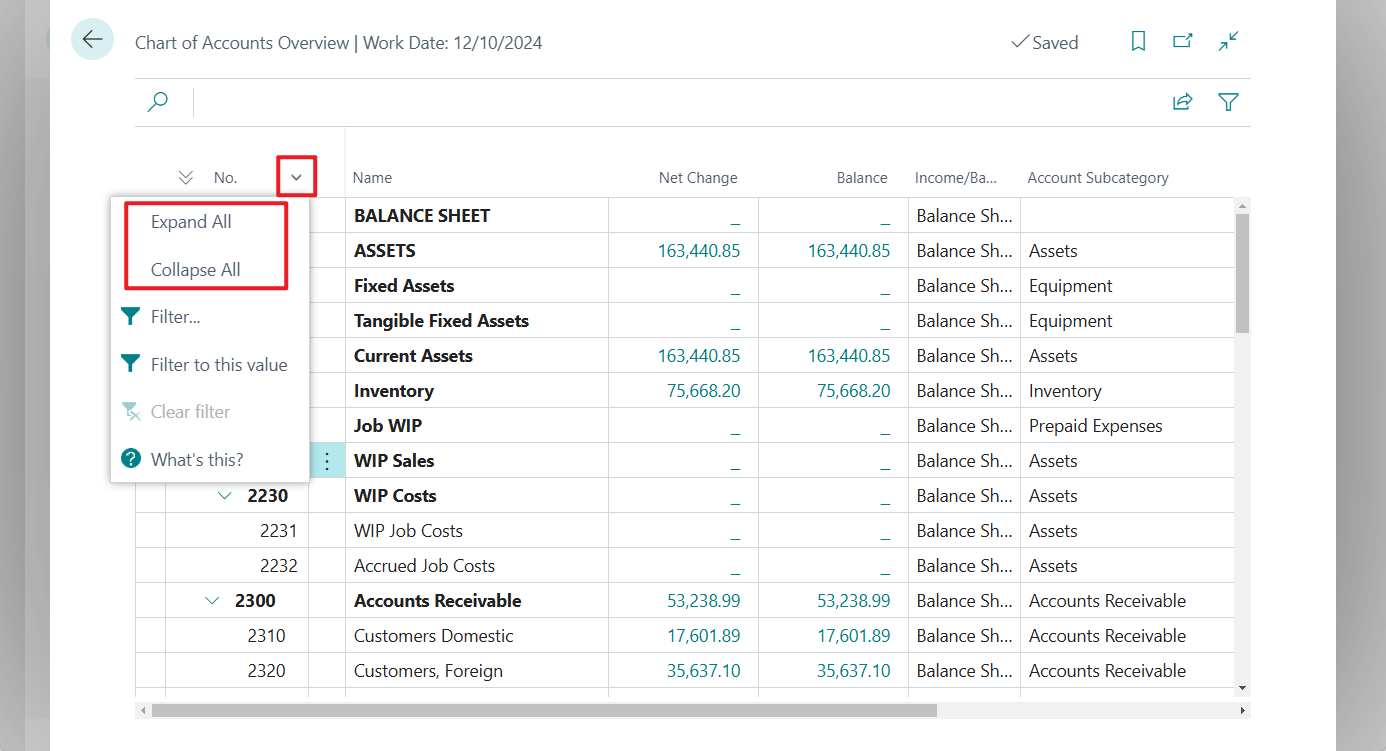Image resolution: width=1386 pixels, height=751 pixels.
Task: Click the Saved checkmark indicator
Action: tap(1044, 42)
